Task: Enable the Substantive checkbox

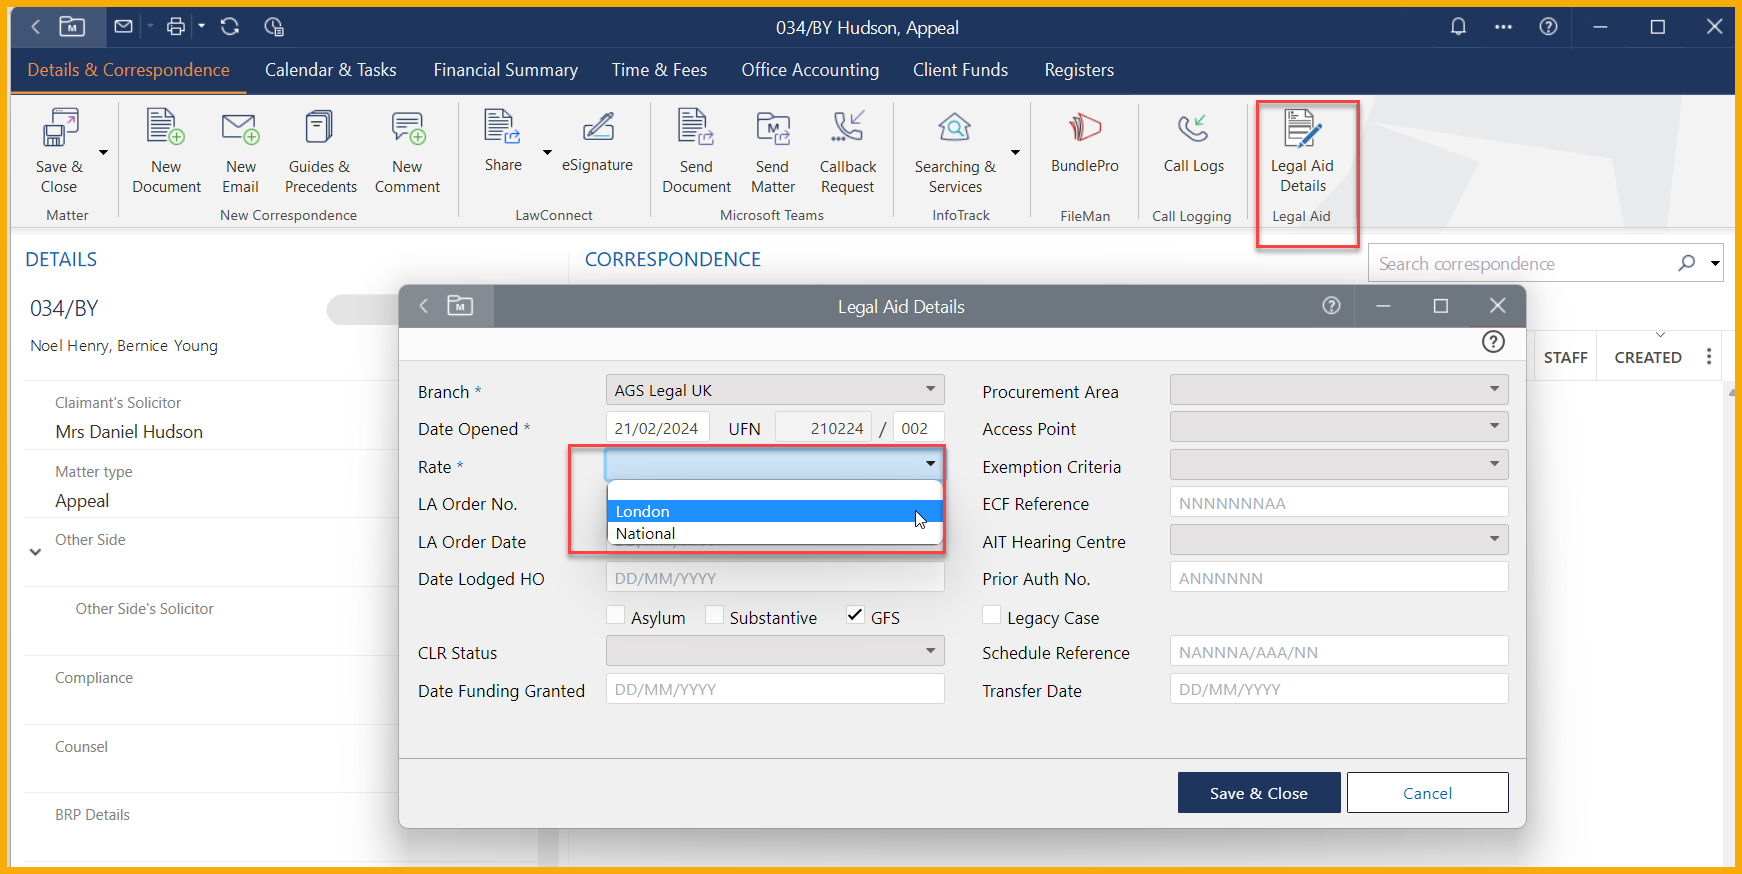Action: pos(715,616)
